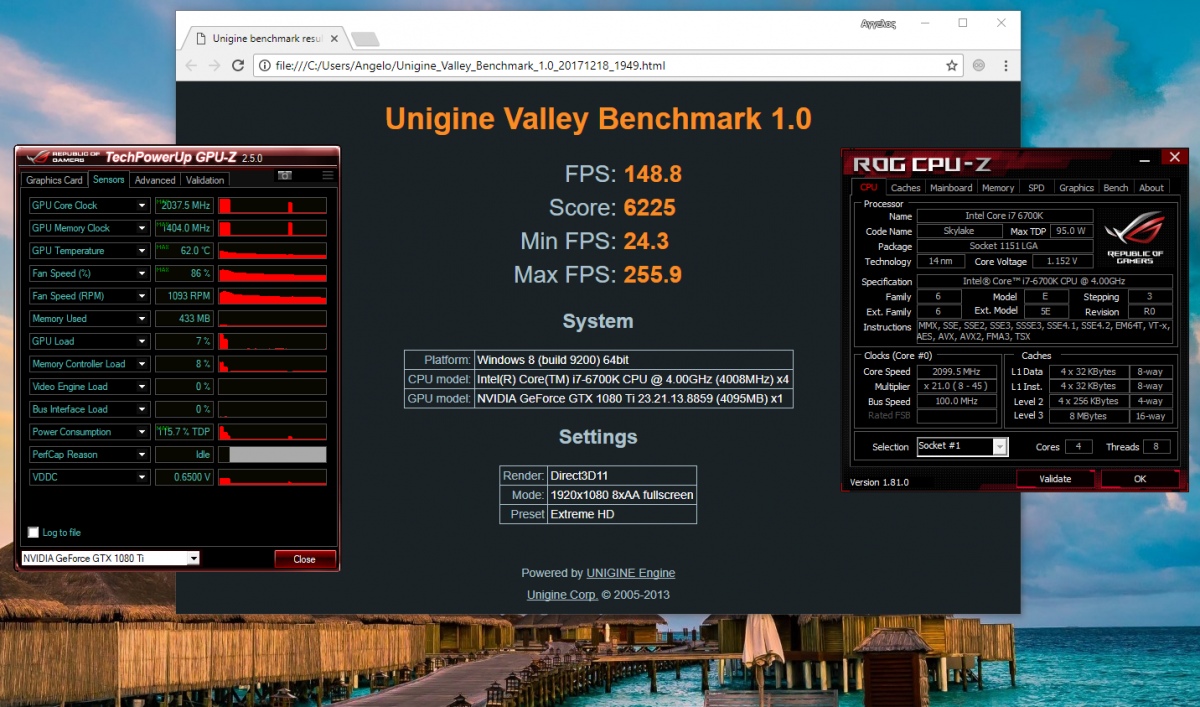Take a GPU-Z screenshot with the camera icon
The height and width of the screenshot is (707, 1200).
point(284,175)
